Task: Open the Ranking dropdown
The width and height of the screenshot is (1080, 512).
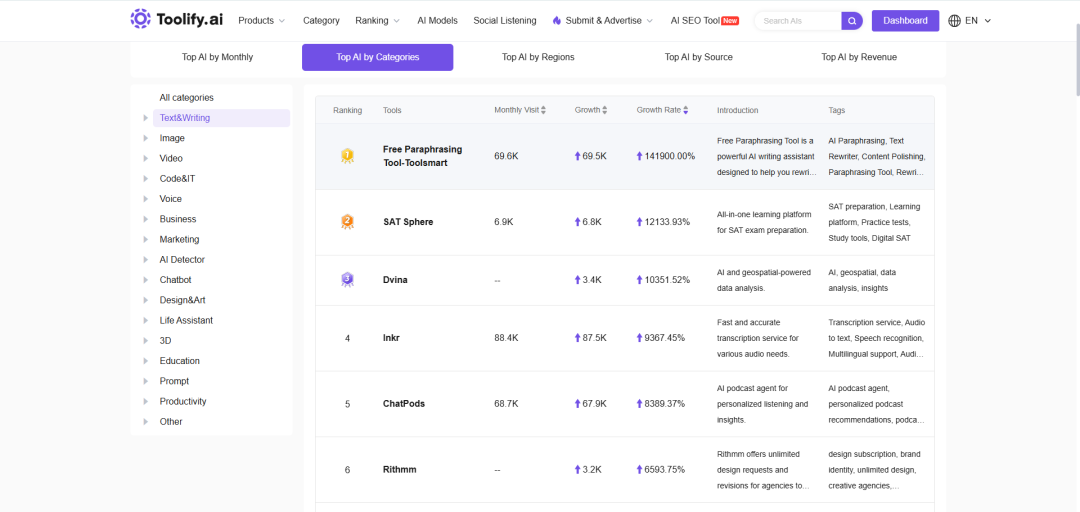Action: coord(377,21)
